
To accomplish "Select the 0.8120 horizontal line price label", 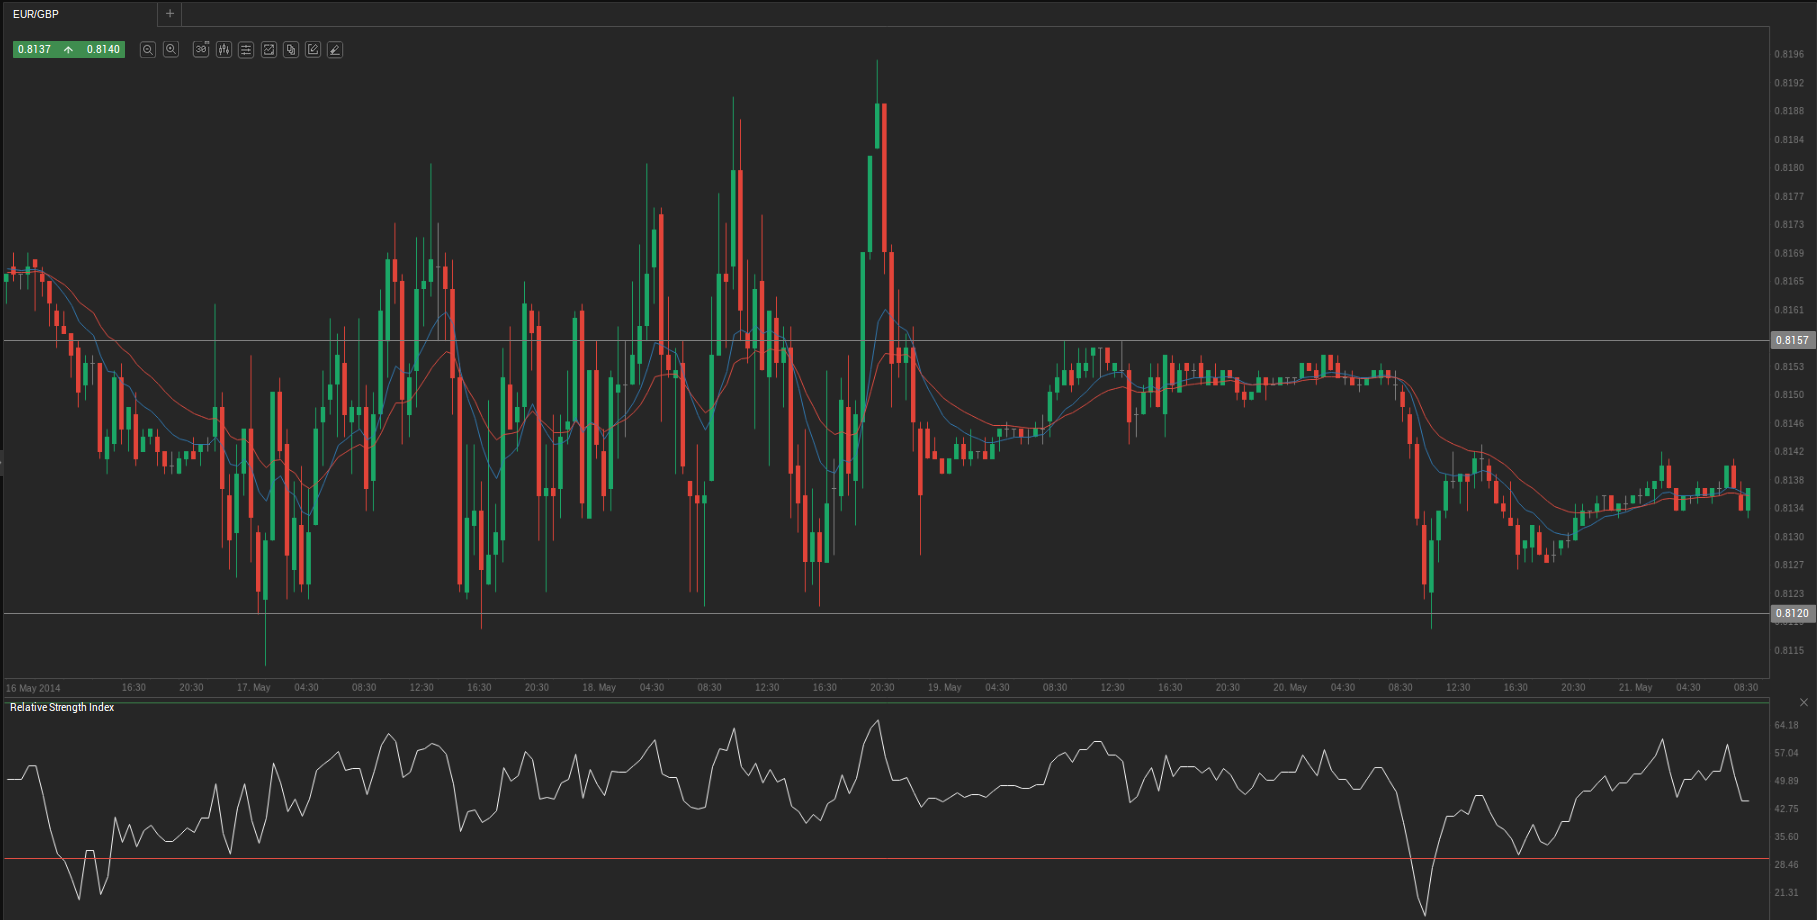I will (x=1791, y=613).
